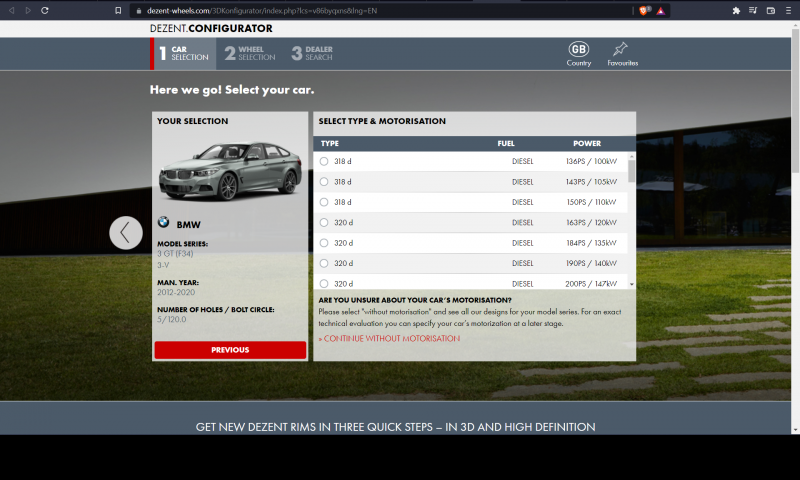
Task: Click the DEZENT.CONFIGURATOR logo
Action: pyautogui.click(x=211, y=29)
